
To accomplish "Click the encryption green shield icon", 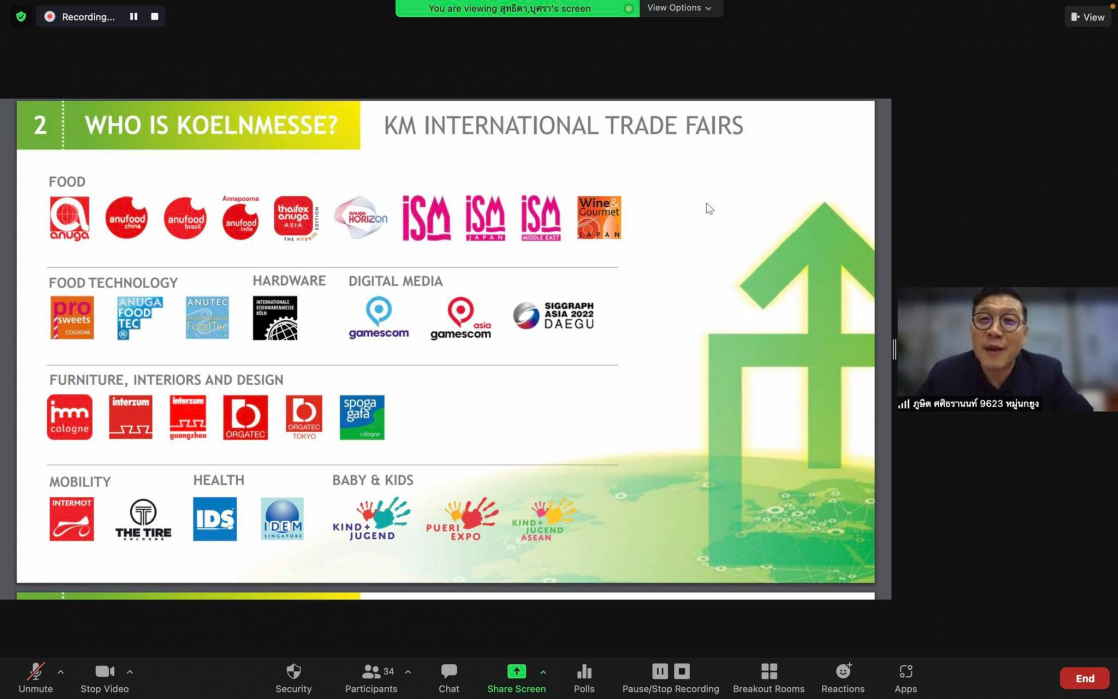I will pos(21,17).
